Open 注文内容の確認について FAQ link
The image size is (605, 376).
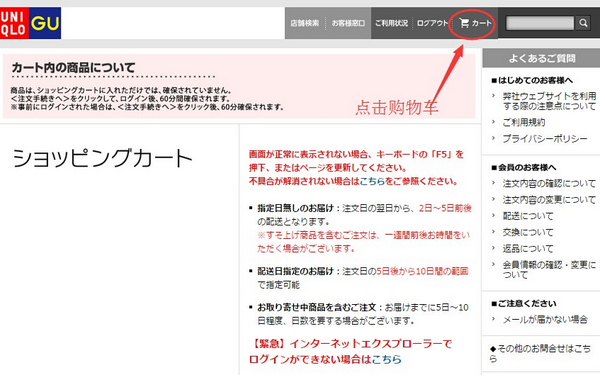pos(549,183)
